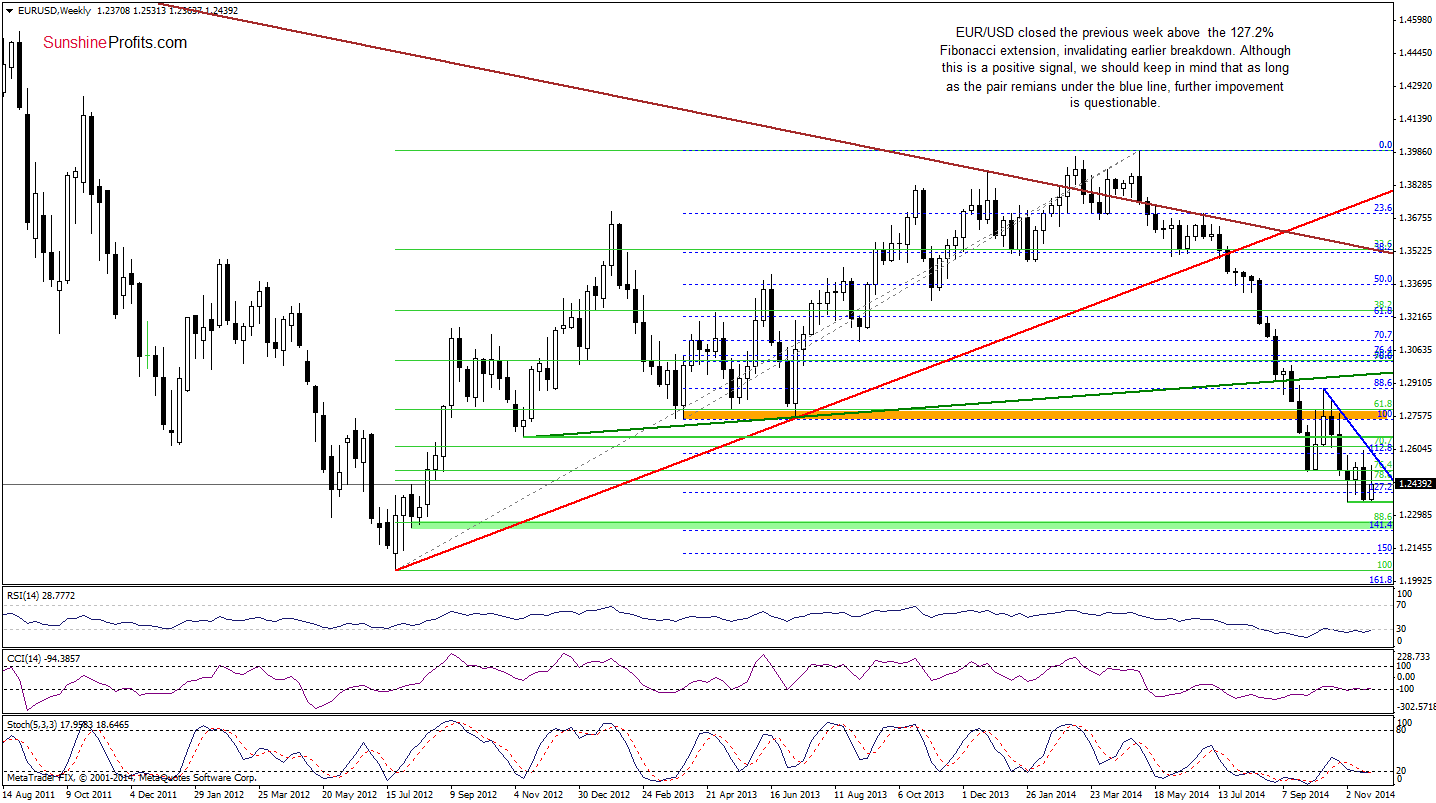This screenshot has width=1436, height=803.
Task: Click the 4 Dec 2011 date label
Action: pyautogui.click(x=153, y=794)
